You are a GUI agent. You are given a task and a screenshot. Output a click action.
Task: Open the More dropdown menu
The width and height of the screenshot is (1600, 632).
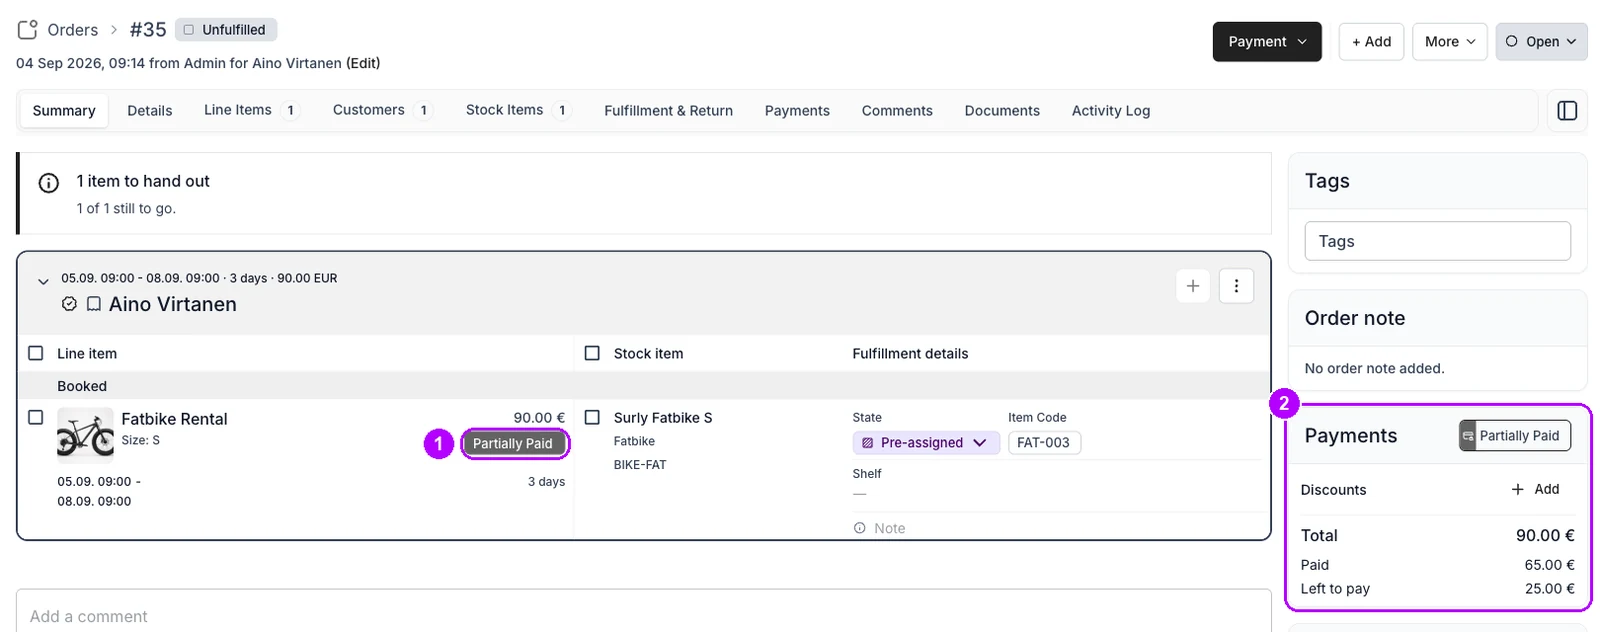(x=1450, y=42)
